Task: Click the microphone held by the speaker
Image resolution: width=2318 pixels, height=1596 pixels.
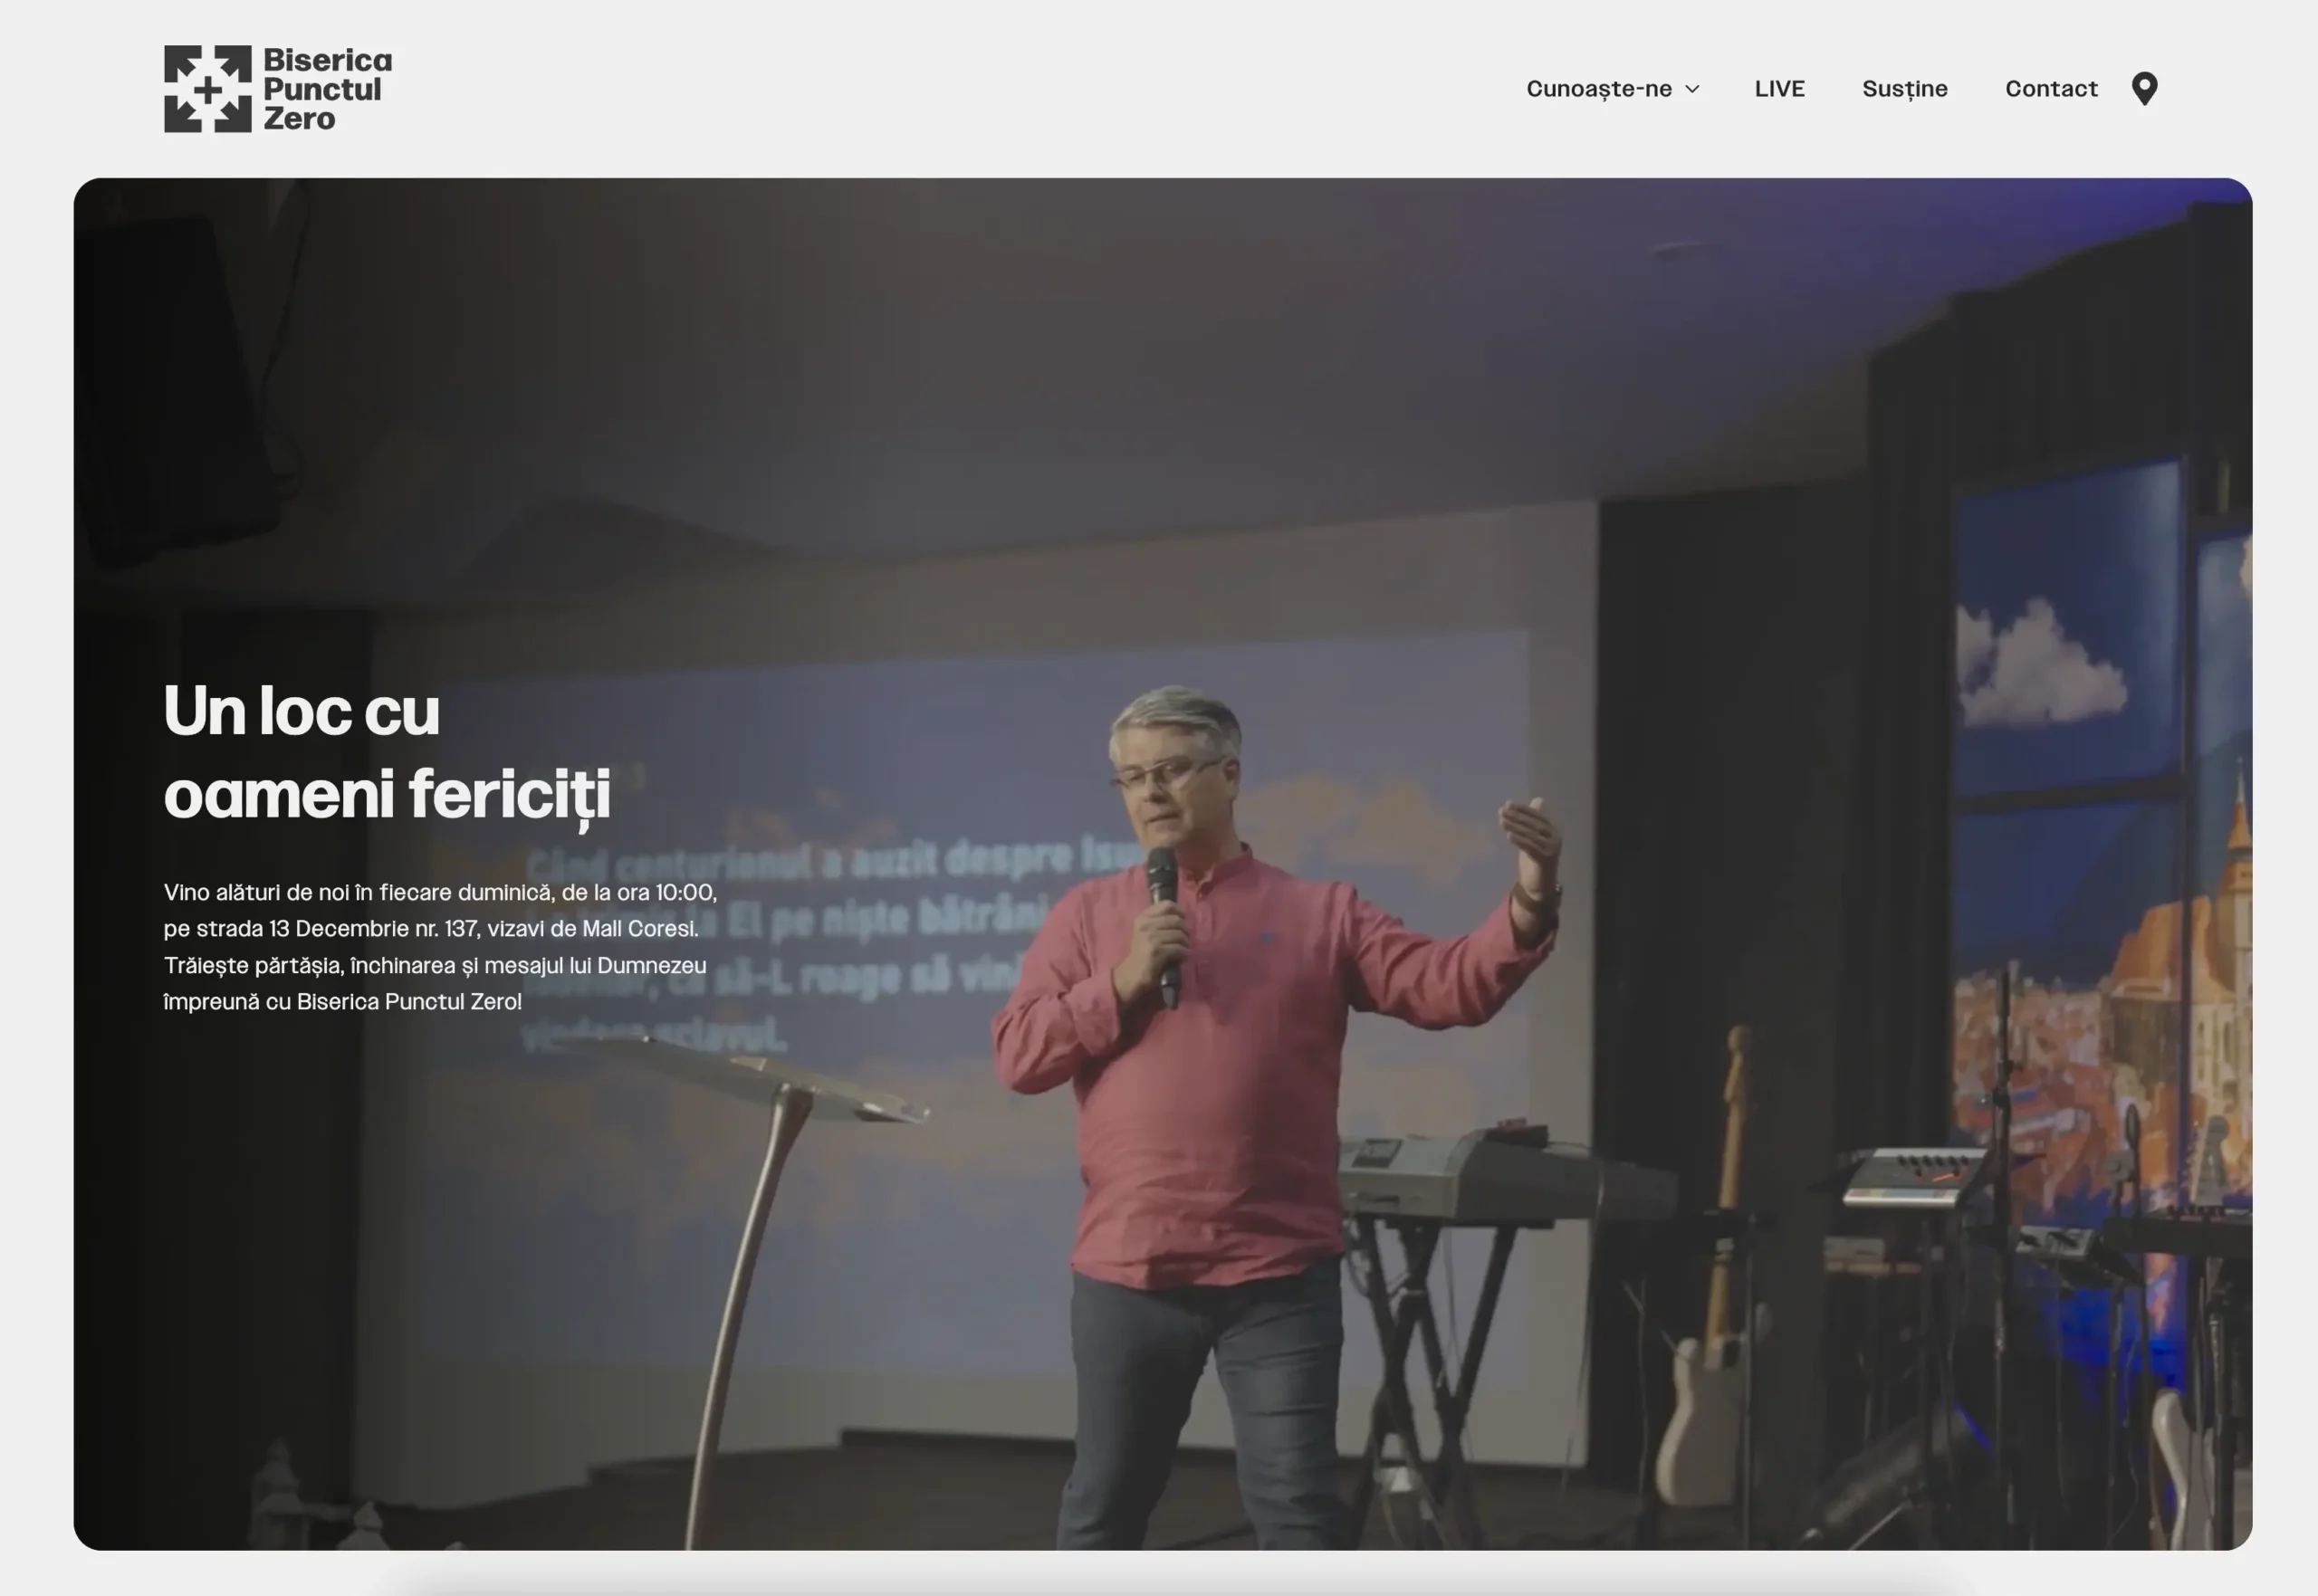Action: pos(1163,925)
